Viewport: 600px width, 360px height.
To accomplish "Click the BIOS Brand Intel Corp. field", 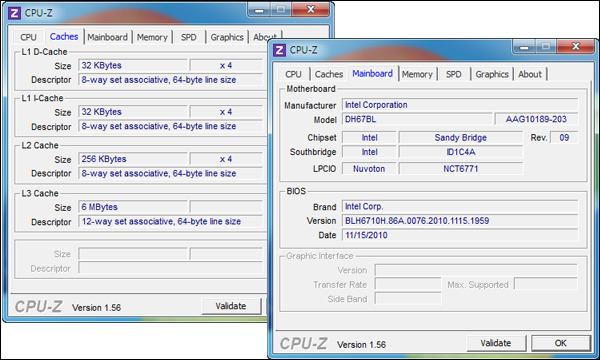I will click(x=460, y=207).
